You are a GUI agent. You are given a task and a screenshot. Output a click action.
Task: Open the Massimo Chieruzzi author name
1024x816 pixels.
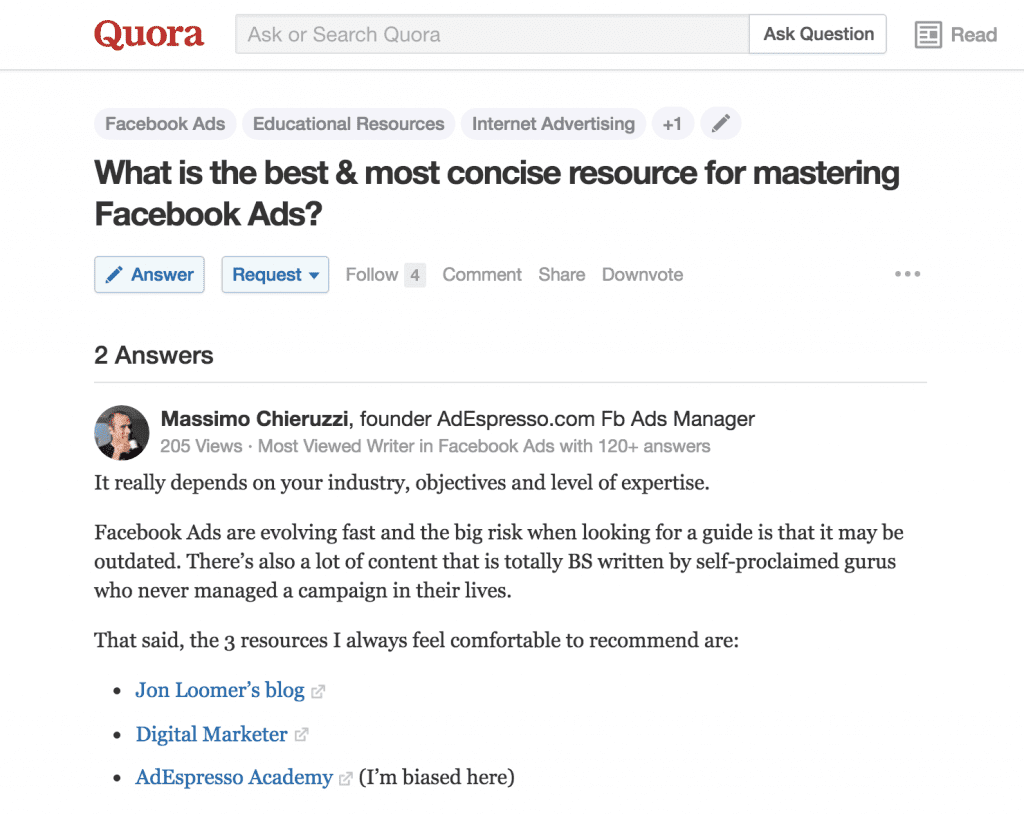[255, 418]
